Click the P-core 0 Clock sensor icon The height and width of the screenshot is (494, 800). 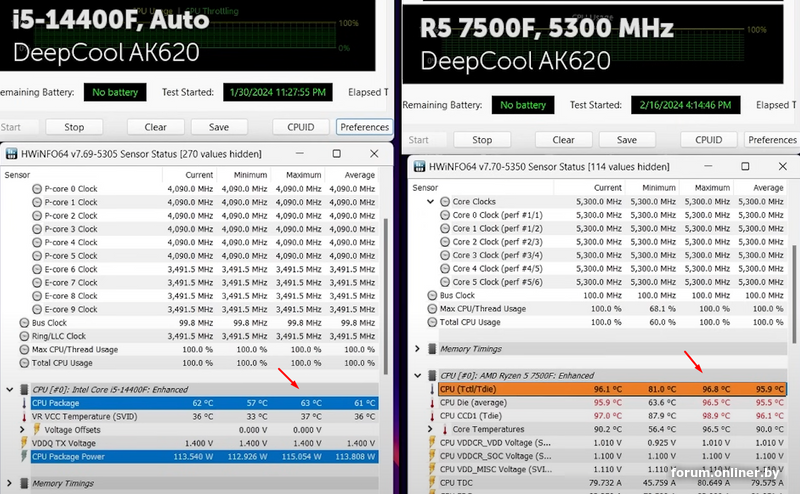pos(37,189)
